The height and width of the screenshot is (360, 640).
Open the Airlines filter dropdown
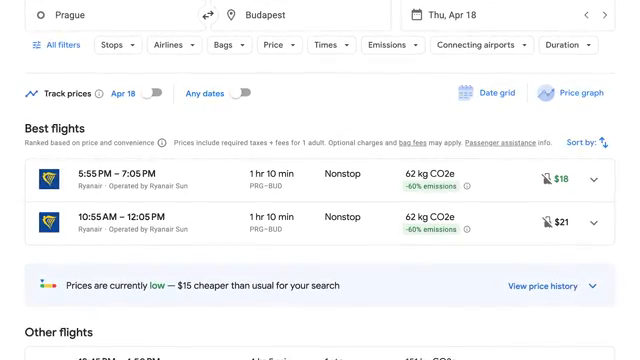[174, 45]
